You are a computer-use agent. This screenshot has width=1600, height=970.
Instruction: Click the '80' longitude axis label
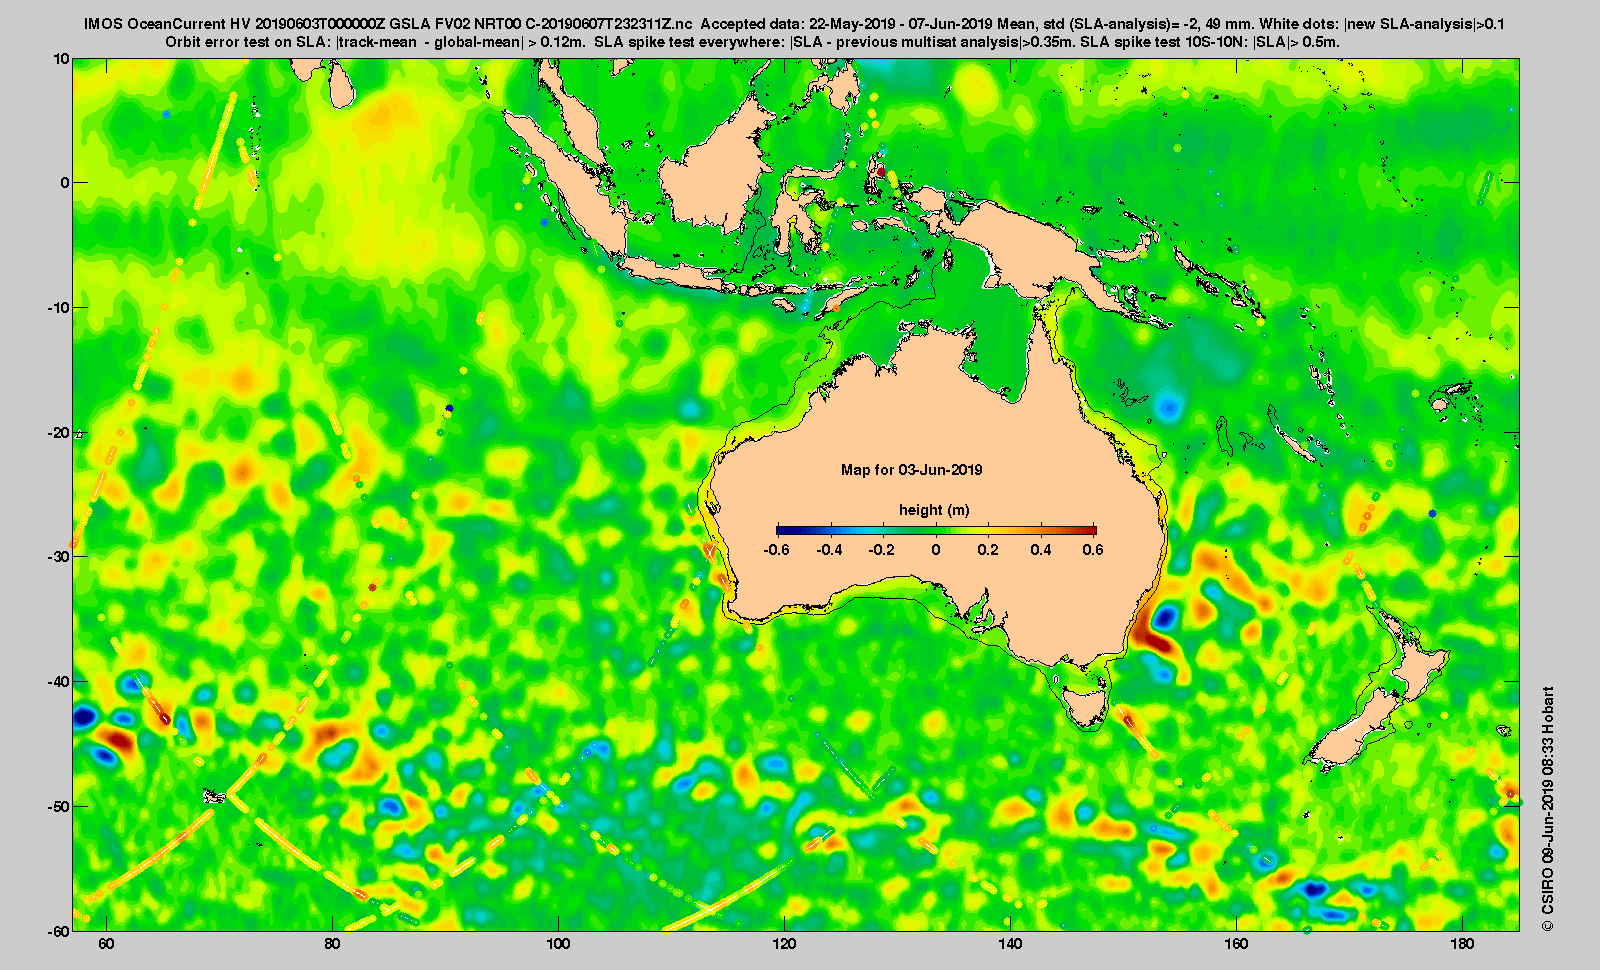click(332, 944)
